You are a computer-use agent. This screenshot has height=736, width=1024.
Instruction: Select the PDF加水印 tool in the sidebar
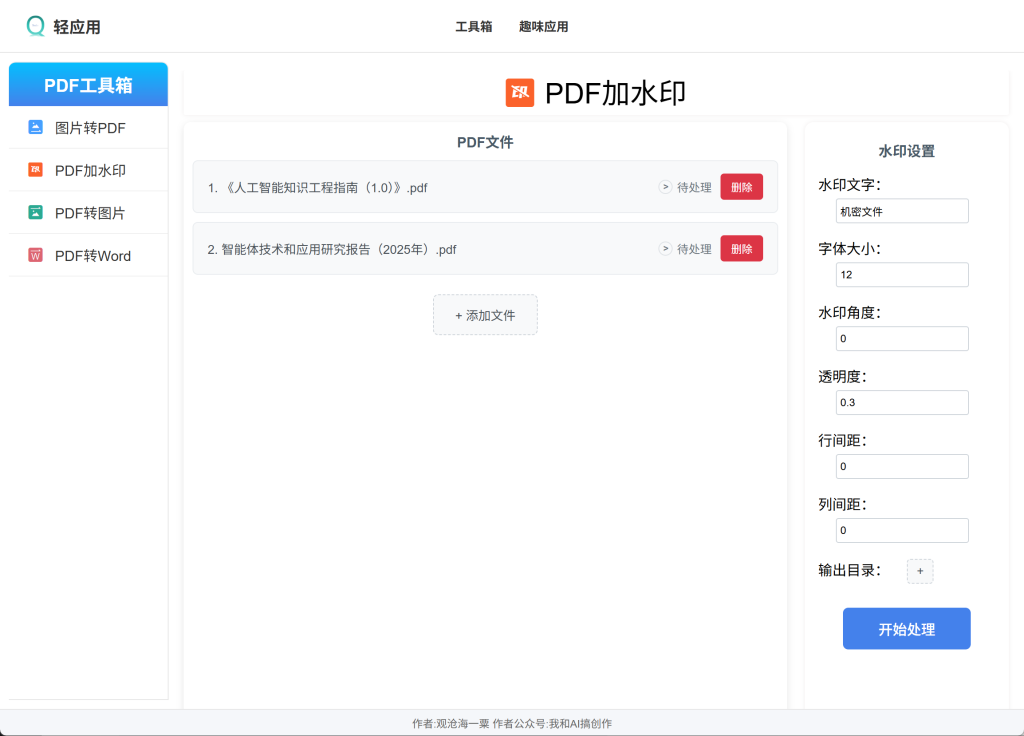(87, 170)
